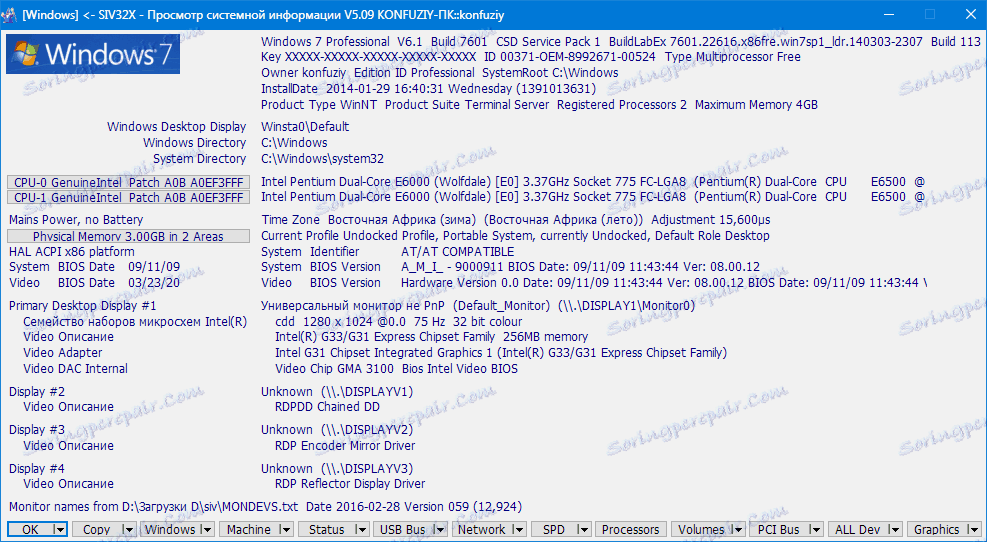Open the CPU-1 GenuineIntel details button

128,198
